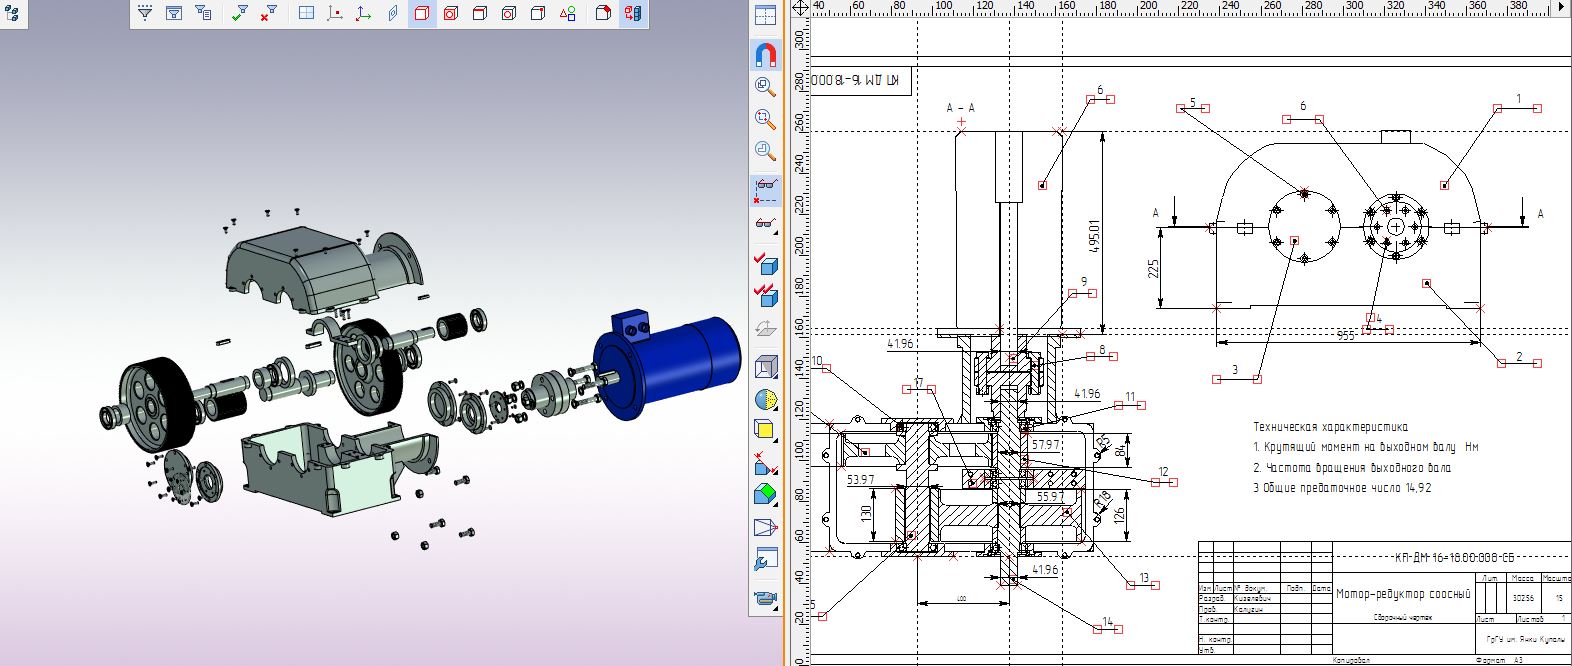This screenshot has width=1572, height=666.
Task: Click the cube with red top edges
Action: (480, 14)
